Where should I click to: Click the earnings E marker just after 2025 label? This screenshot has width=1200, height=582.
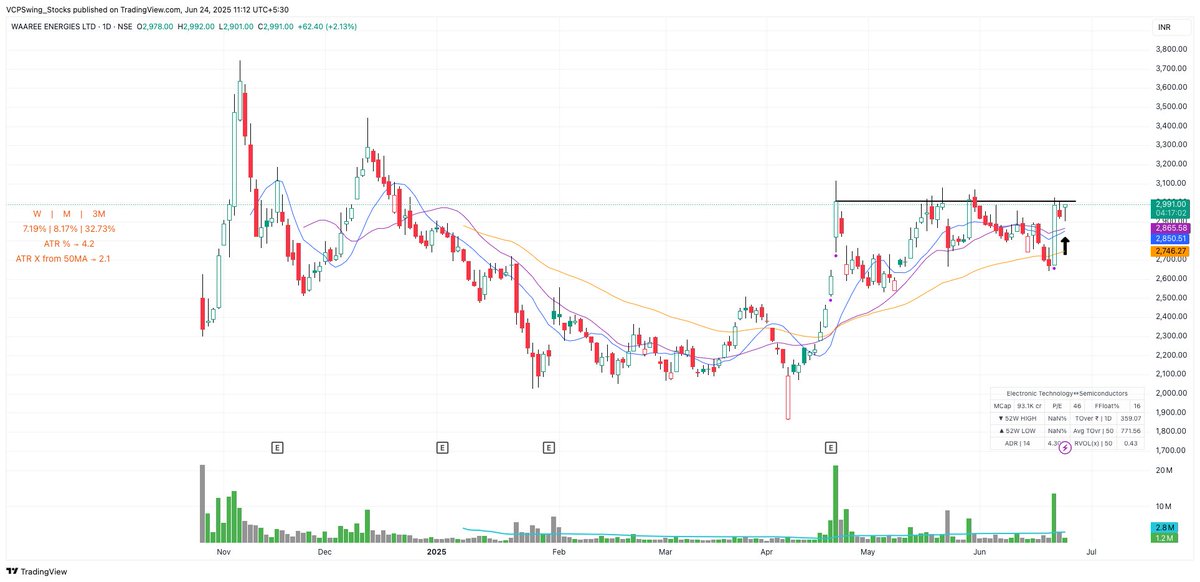coord(441,449)
